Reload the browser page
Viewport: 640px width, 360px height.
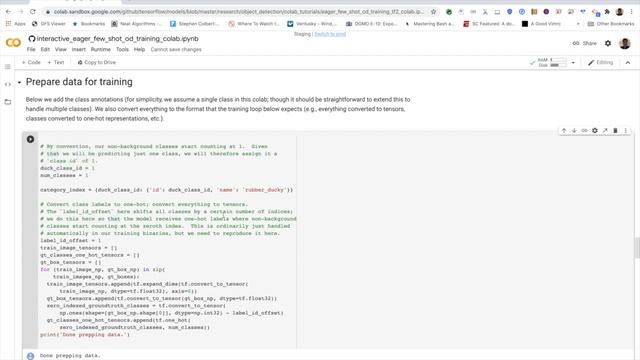pyautogui.click(x=33, y=12)
